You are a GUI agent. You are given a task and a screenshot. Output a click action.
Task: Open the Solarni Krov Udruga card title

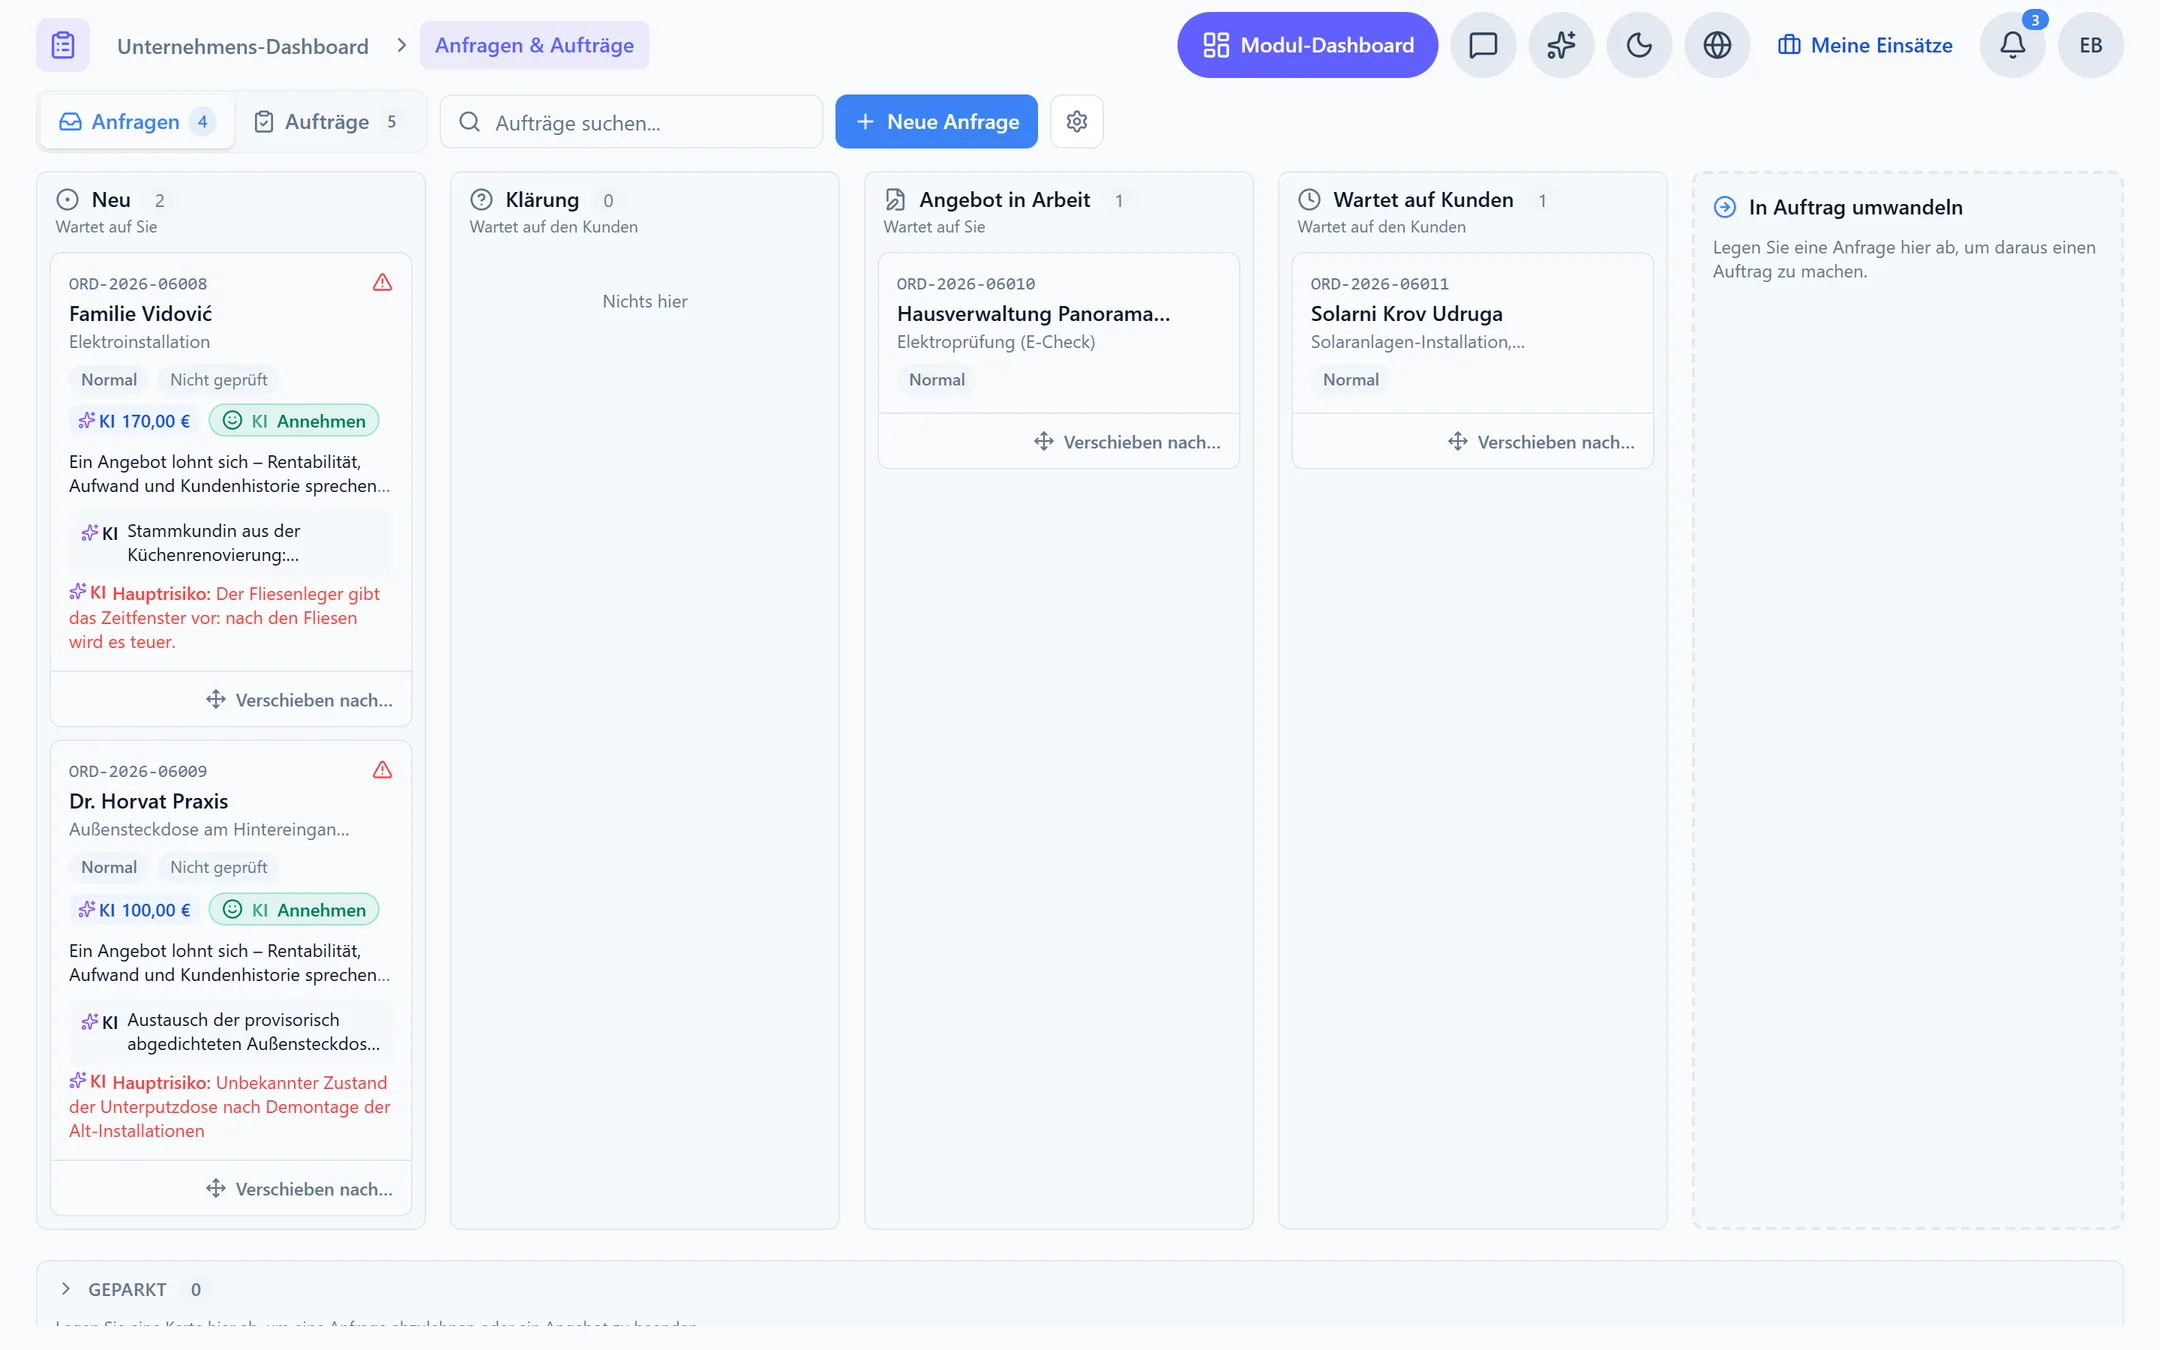[1407, 314]
